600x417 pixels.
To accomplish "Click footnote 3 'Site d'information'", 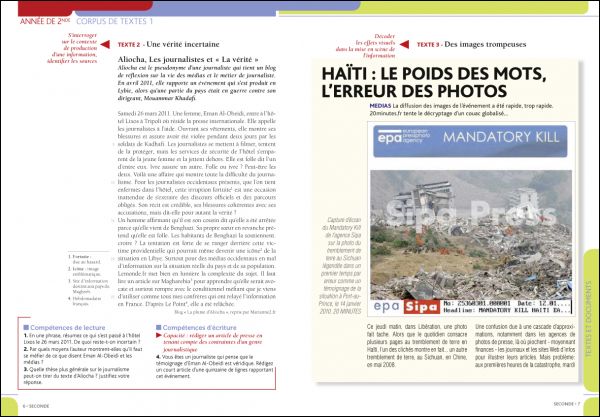I will tap(88, 286).
